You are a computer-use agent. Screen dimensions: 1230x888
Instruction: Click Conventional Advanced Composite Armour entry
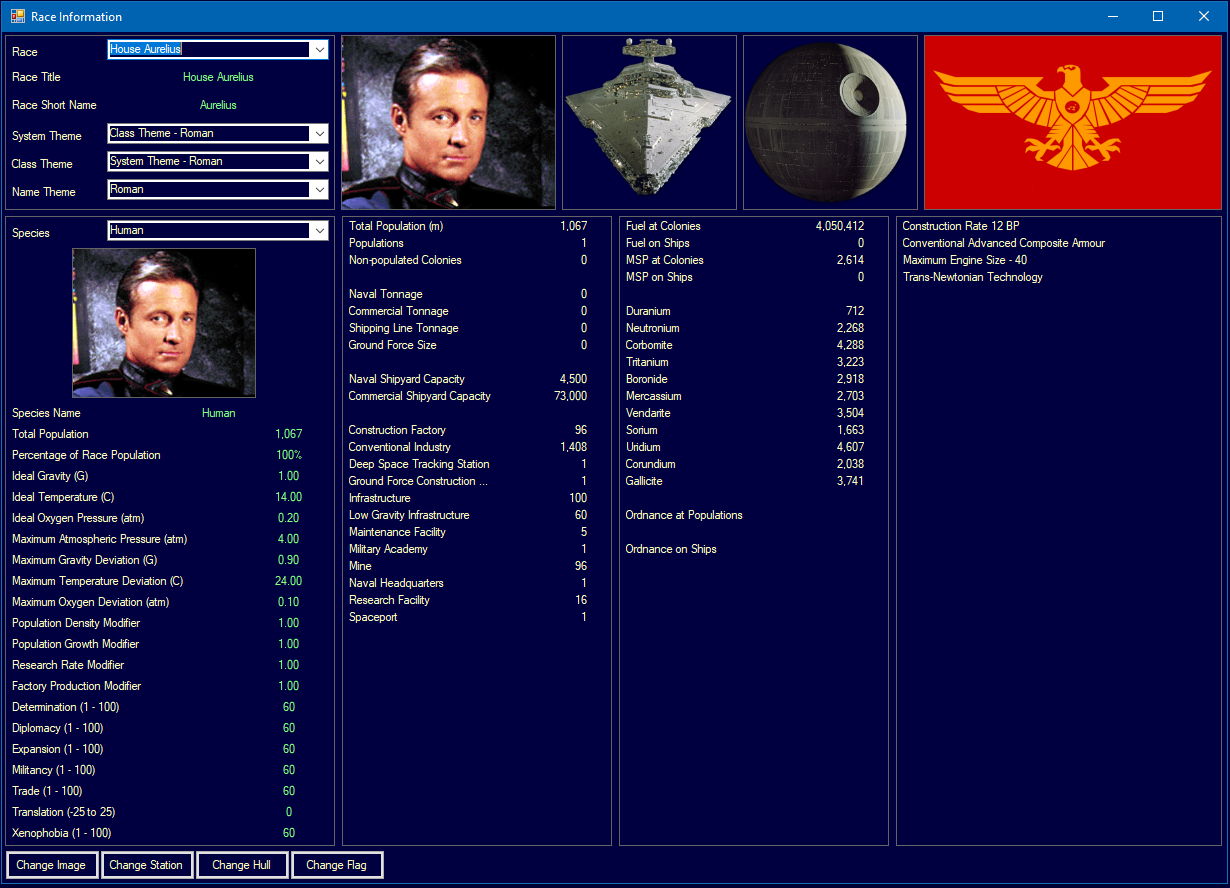[x=1004, y=243]
